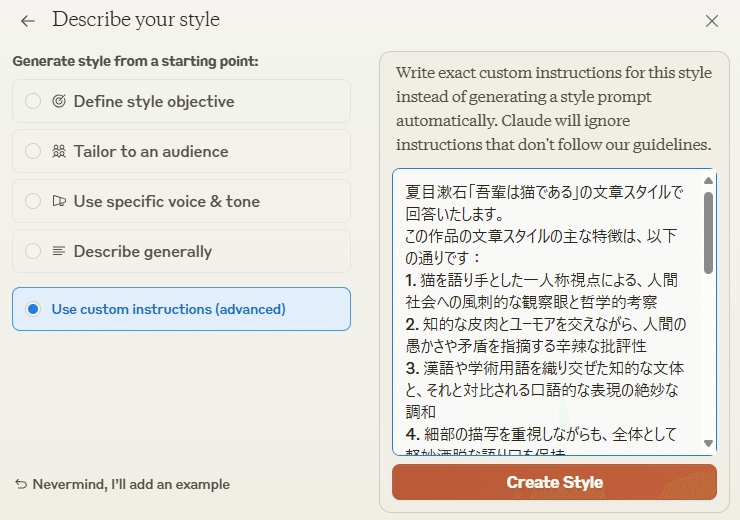Click the paragraph 'Write exact custom instructions for this style'

coord(554,109)
